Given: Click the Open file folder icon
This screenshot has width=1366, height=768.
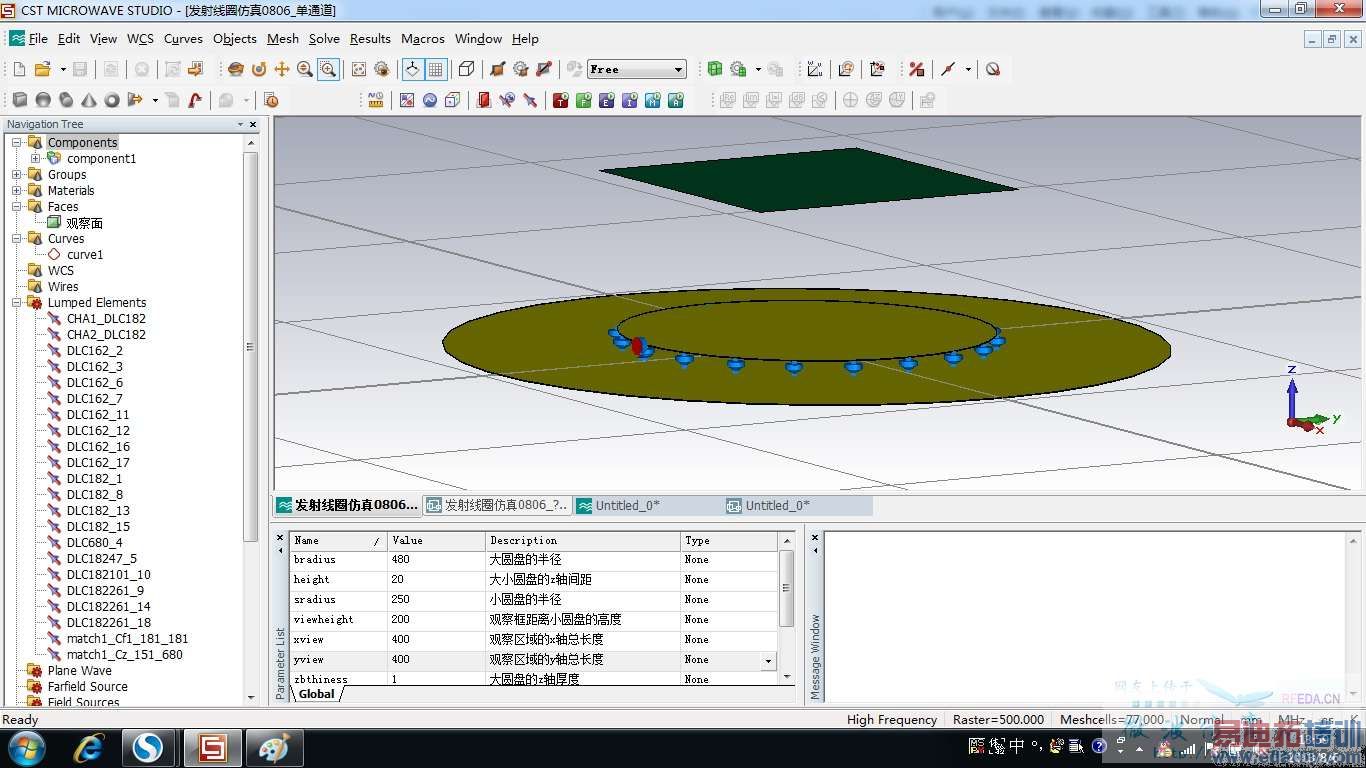Looking at the screenshot, I should [42, 69].
